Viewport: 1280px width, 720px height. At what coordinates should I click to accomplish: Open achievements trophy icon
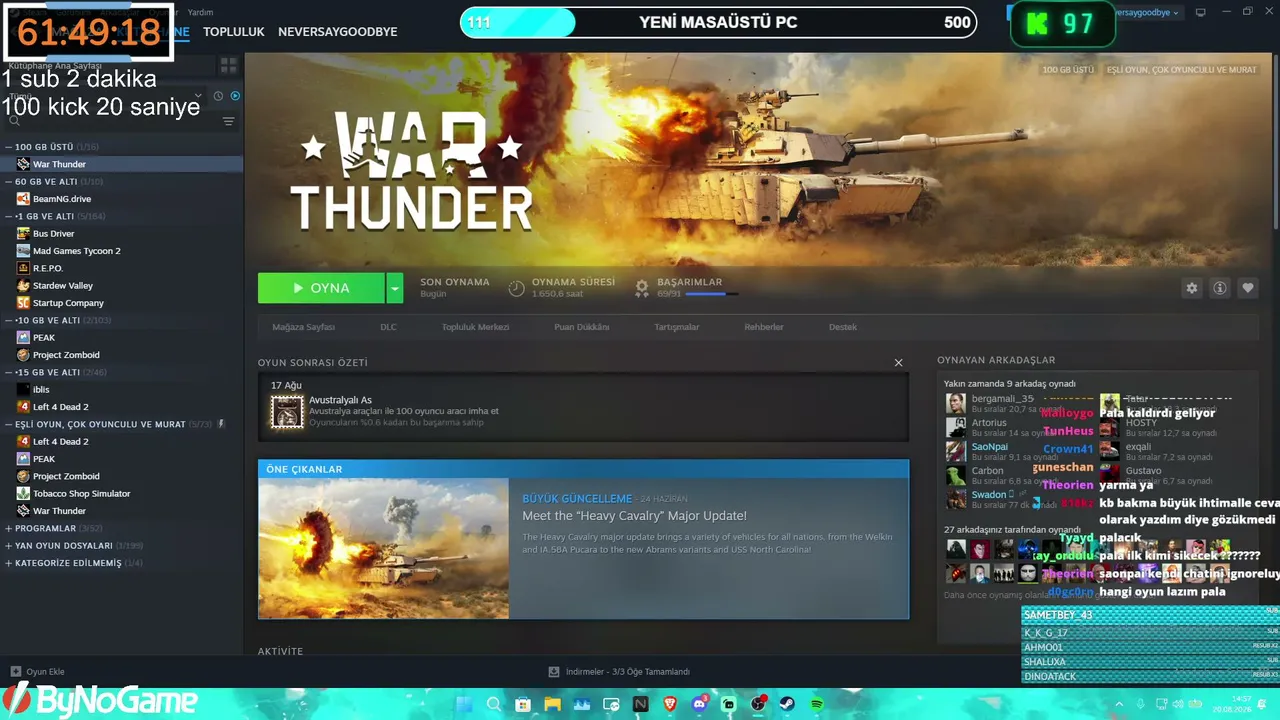642,288
